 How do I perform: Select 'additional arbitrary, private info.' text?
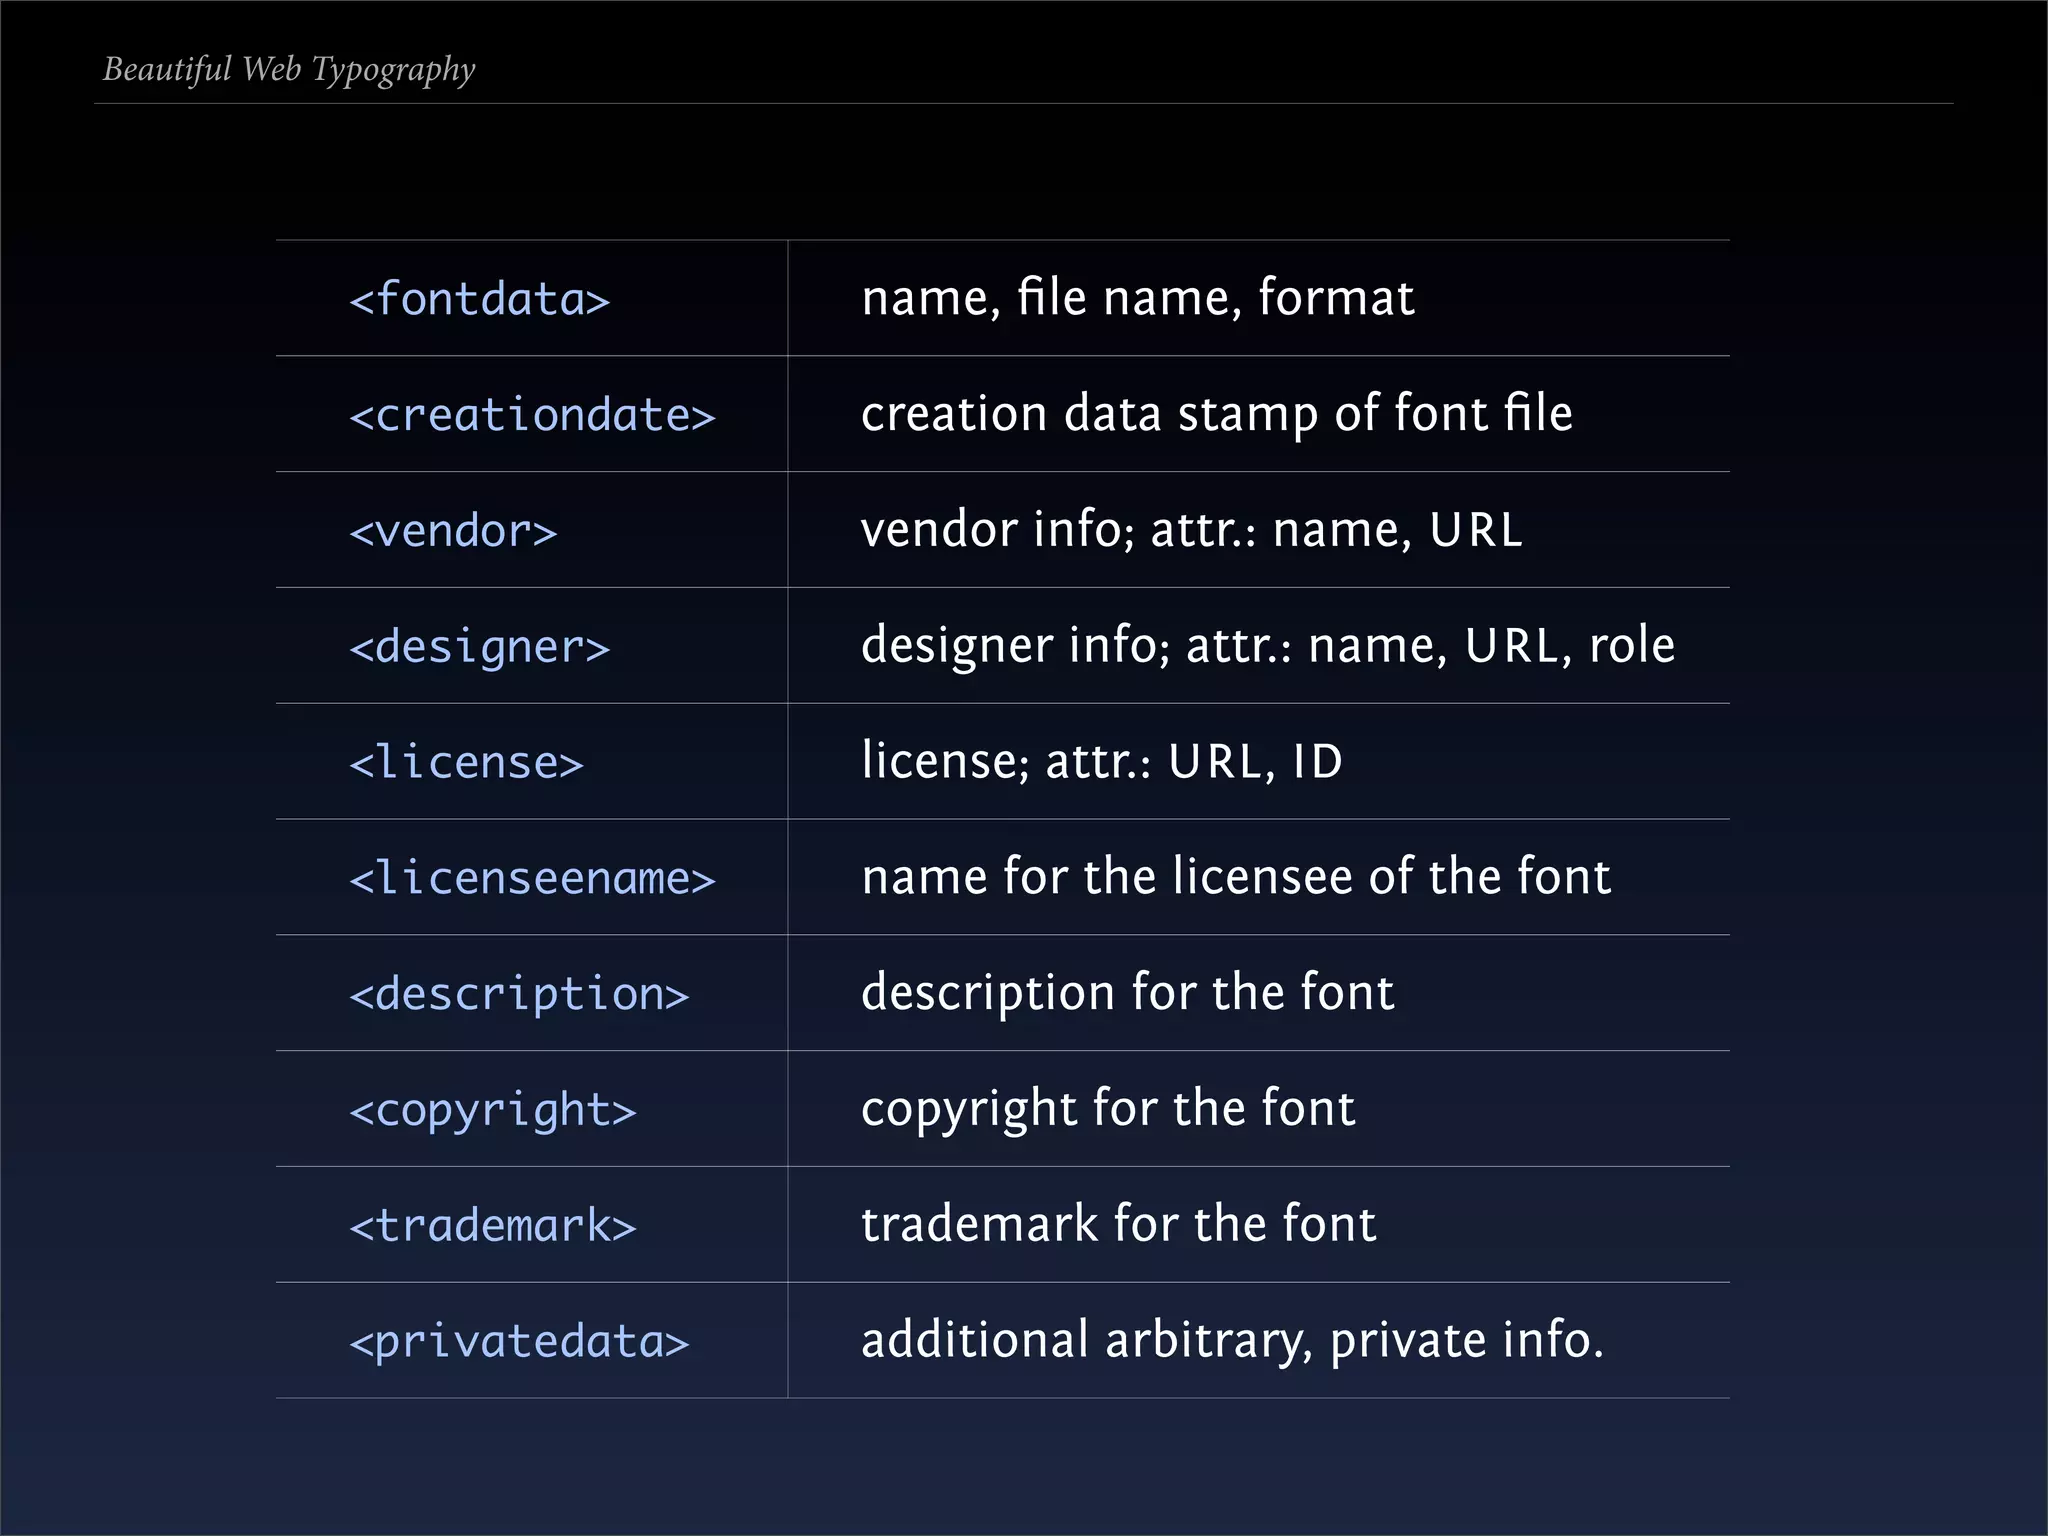(x=1233, y=1341)
